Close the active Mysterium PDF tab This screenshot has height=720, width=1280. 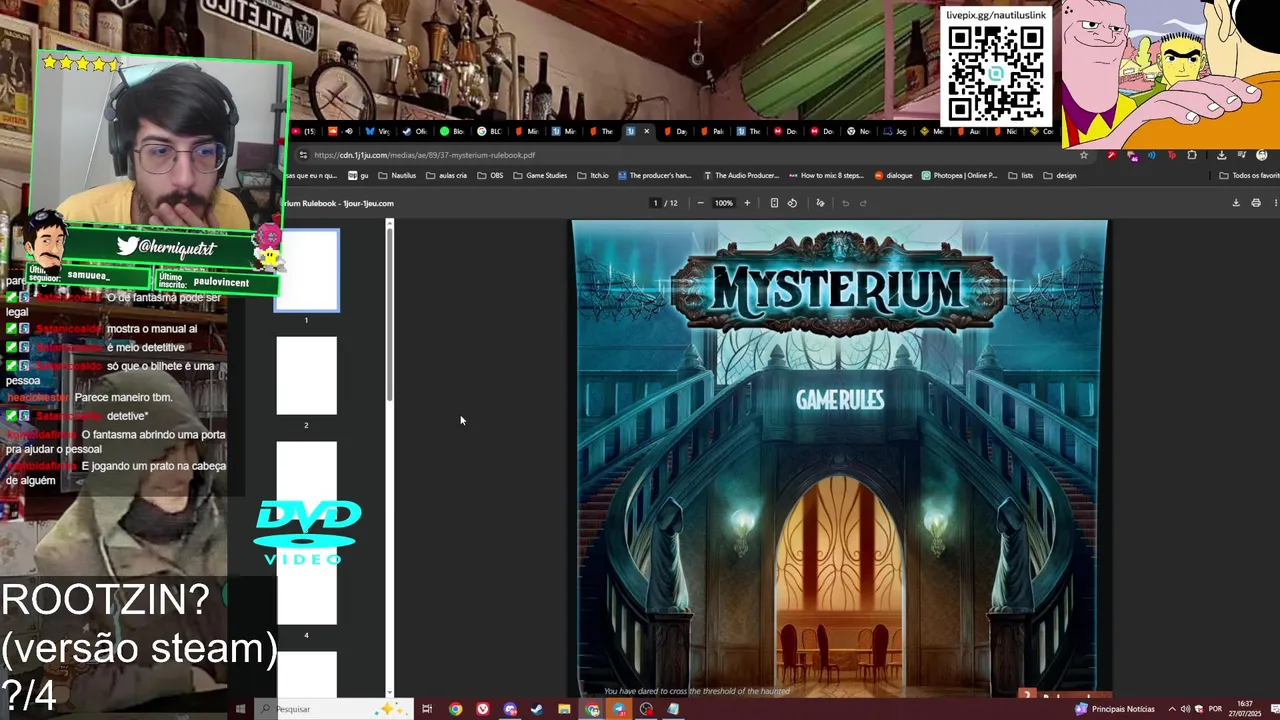(x=646, y=131)
